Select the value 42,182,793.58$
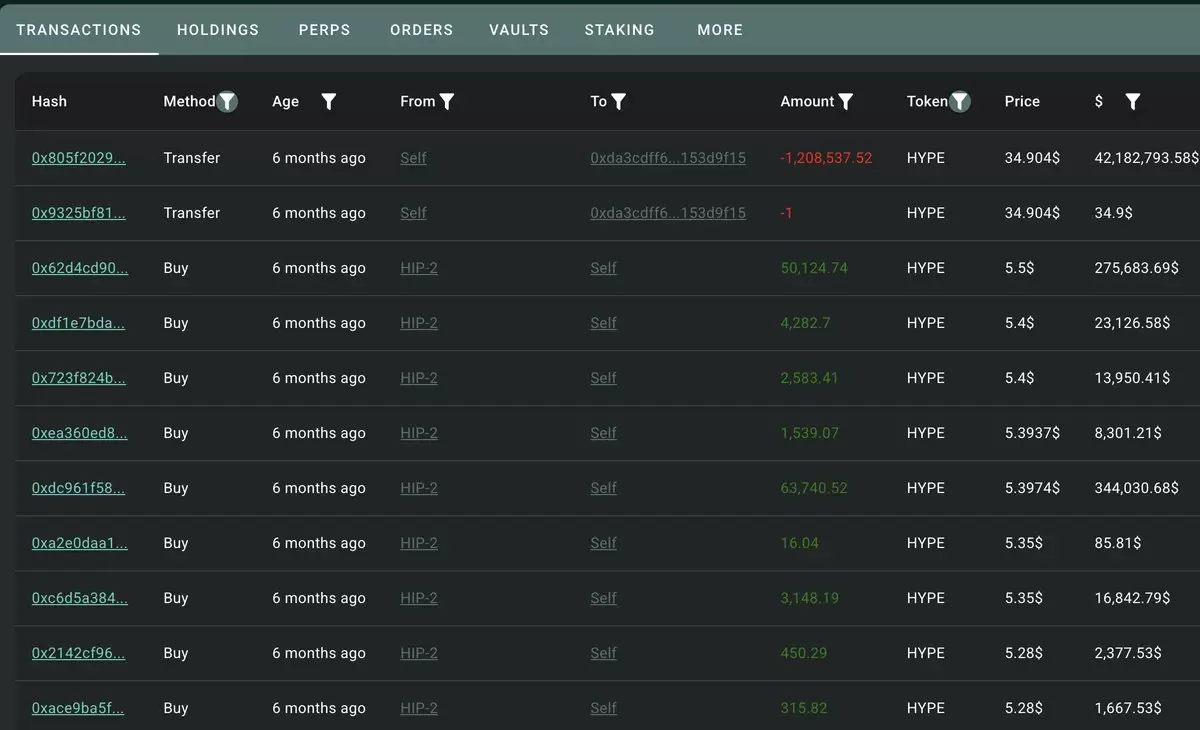 1146,158
